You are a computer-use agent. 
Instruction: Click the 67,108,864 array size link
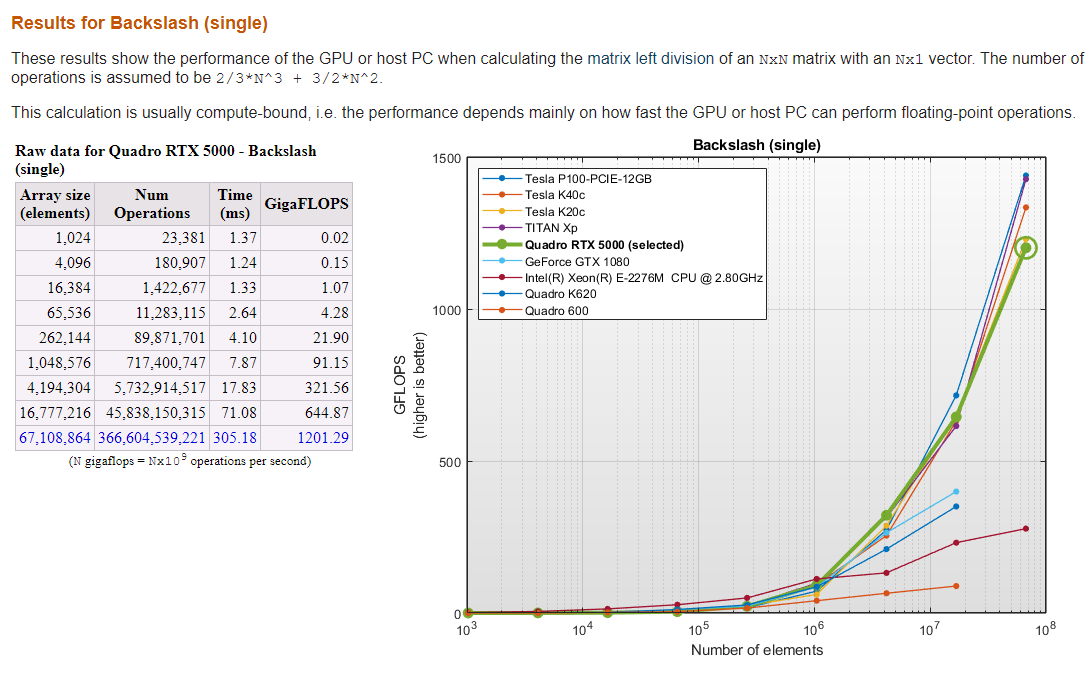coord(55,437)
